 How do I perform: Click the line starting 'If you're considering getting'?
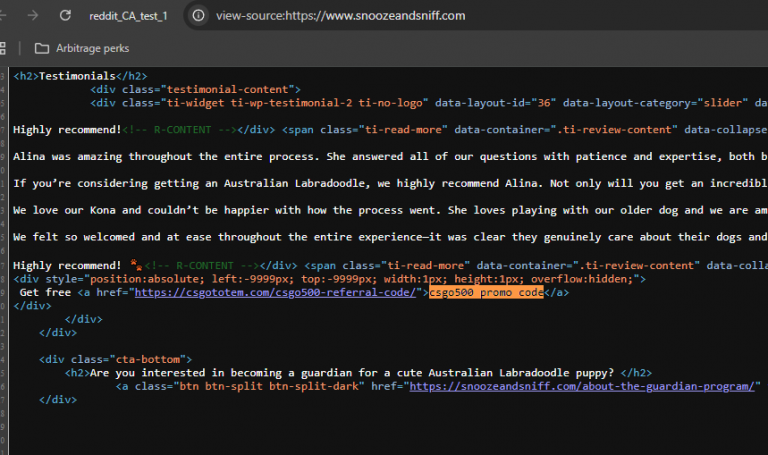pyautogui.click(x=390, y=184)
